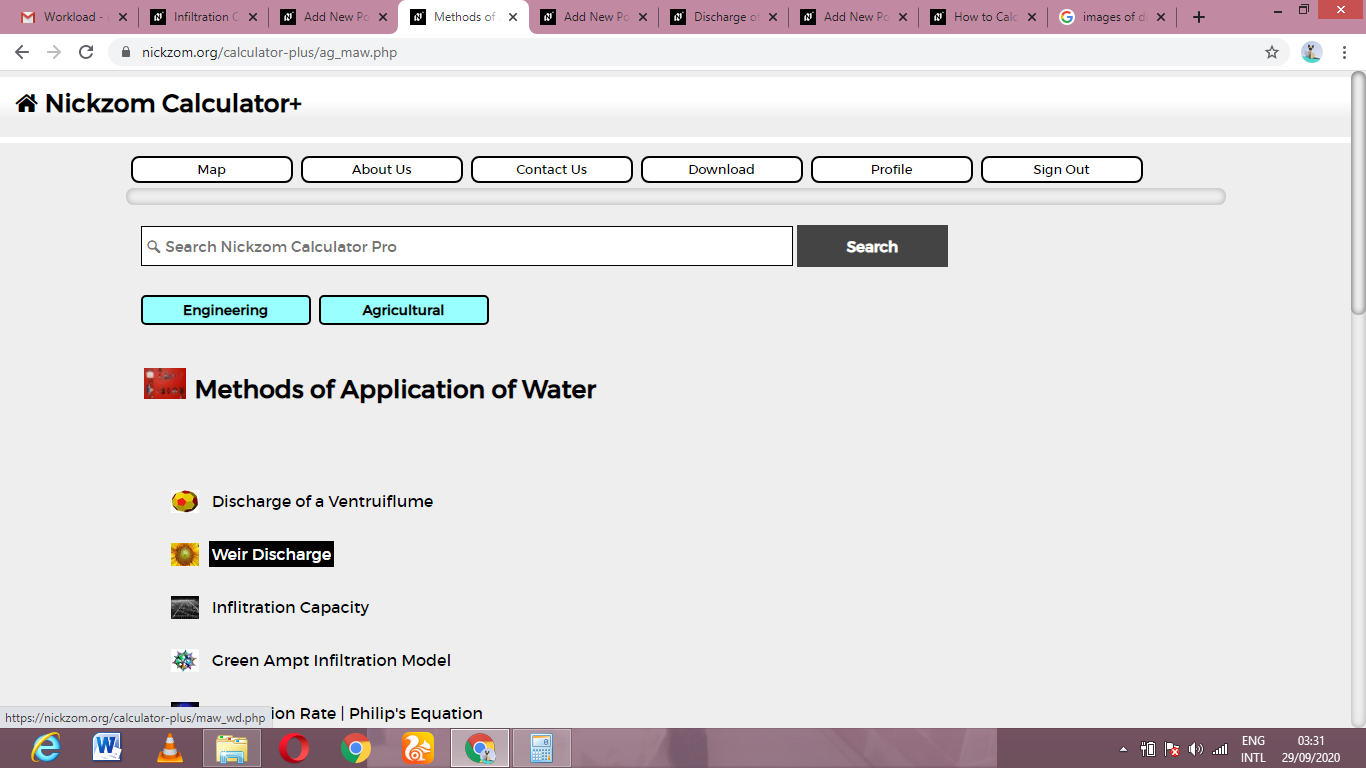Open Microsoft Word from the taskbar
Screen dimensions: 1366x768
(107, 748)
